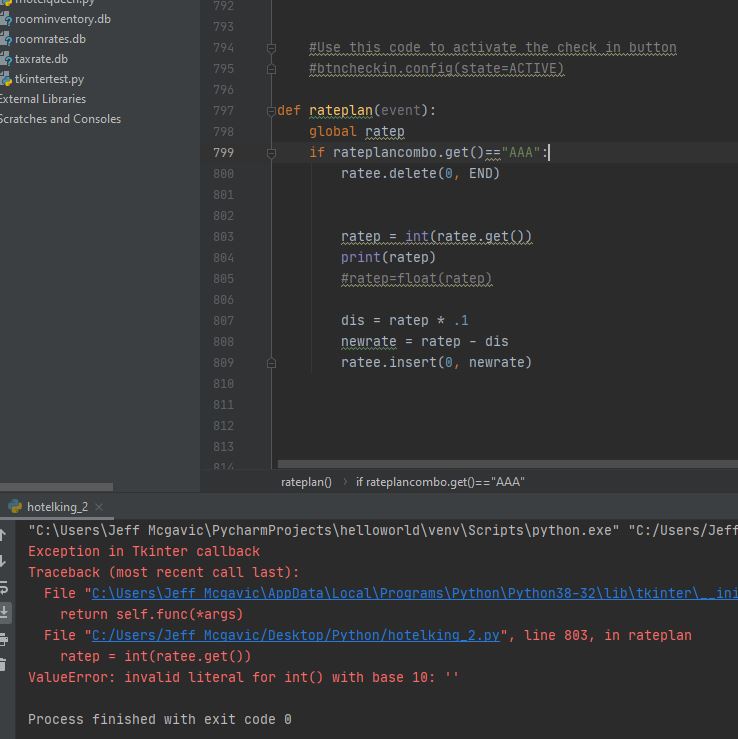Toggle soft-wrap in the run console

(4, 587)
